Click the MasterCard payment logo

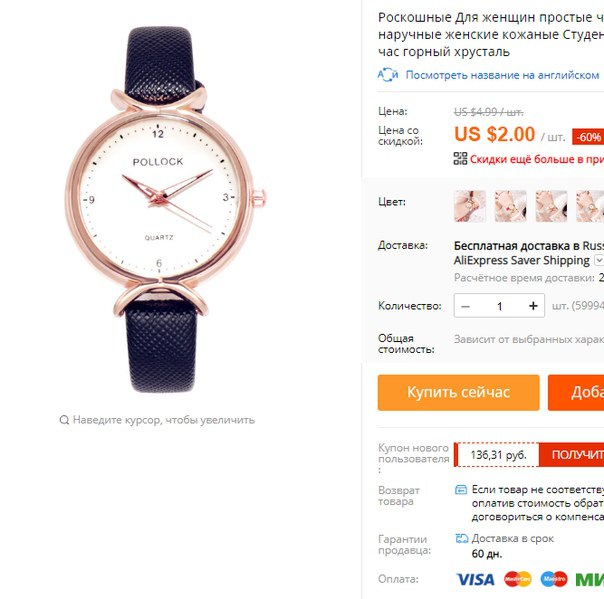click(518, 579)
